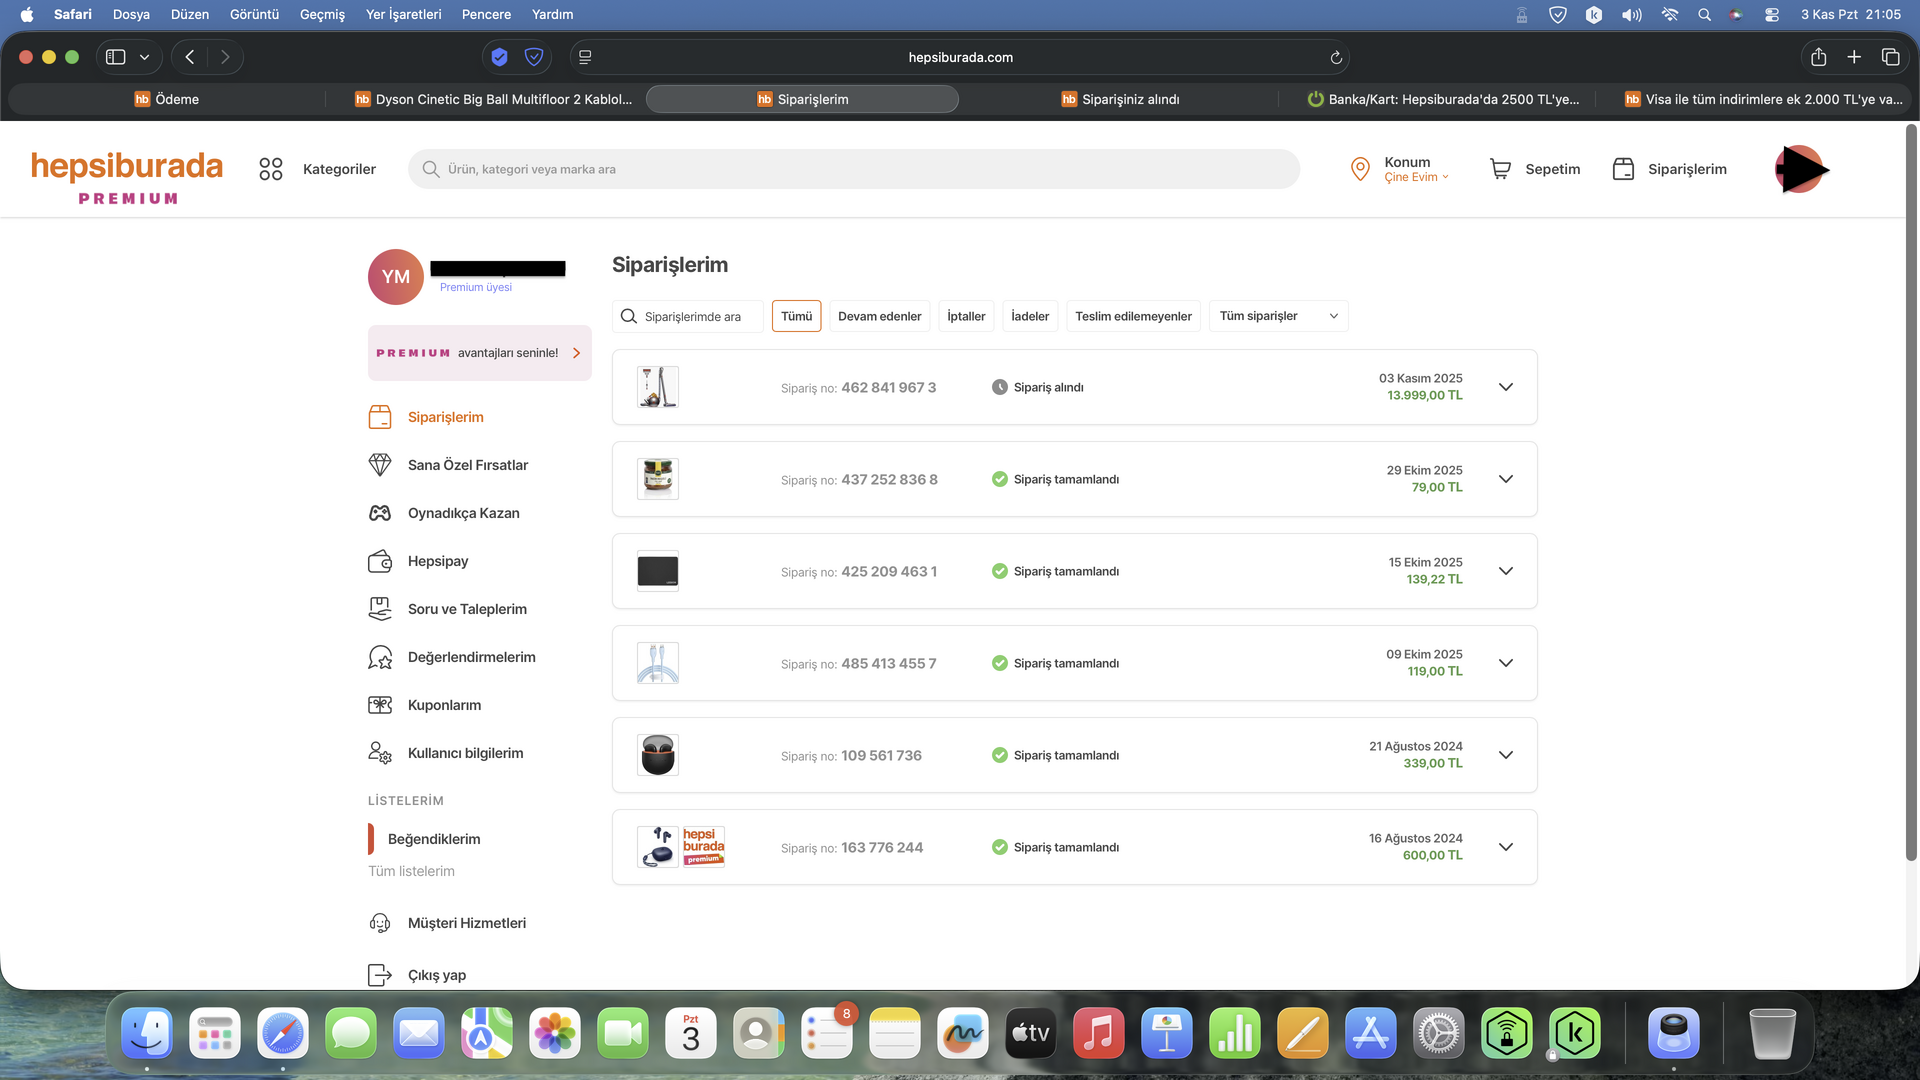Viewport: 1920px width, 1080px height.
Task: Open Tüm listelerim link
Action: (x=411, y=871)
